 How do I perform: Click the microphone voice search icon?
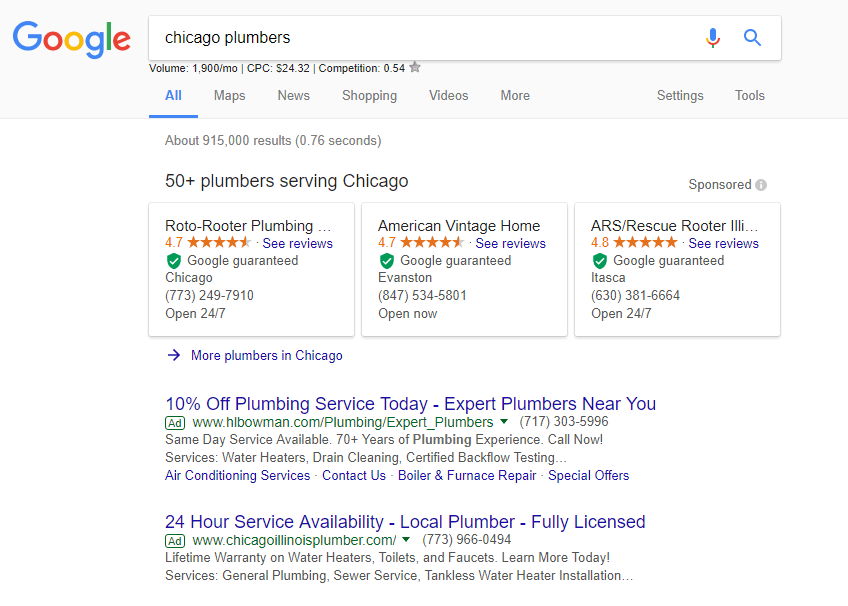[x=713, y=38]
